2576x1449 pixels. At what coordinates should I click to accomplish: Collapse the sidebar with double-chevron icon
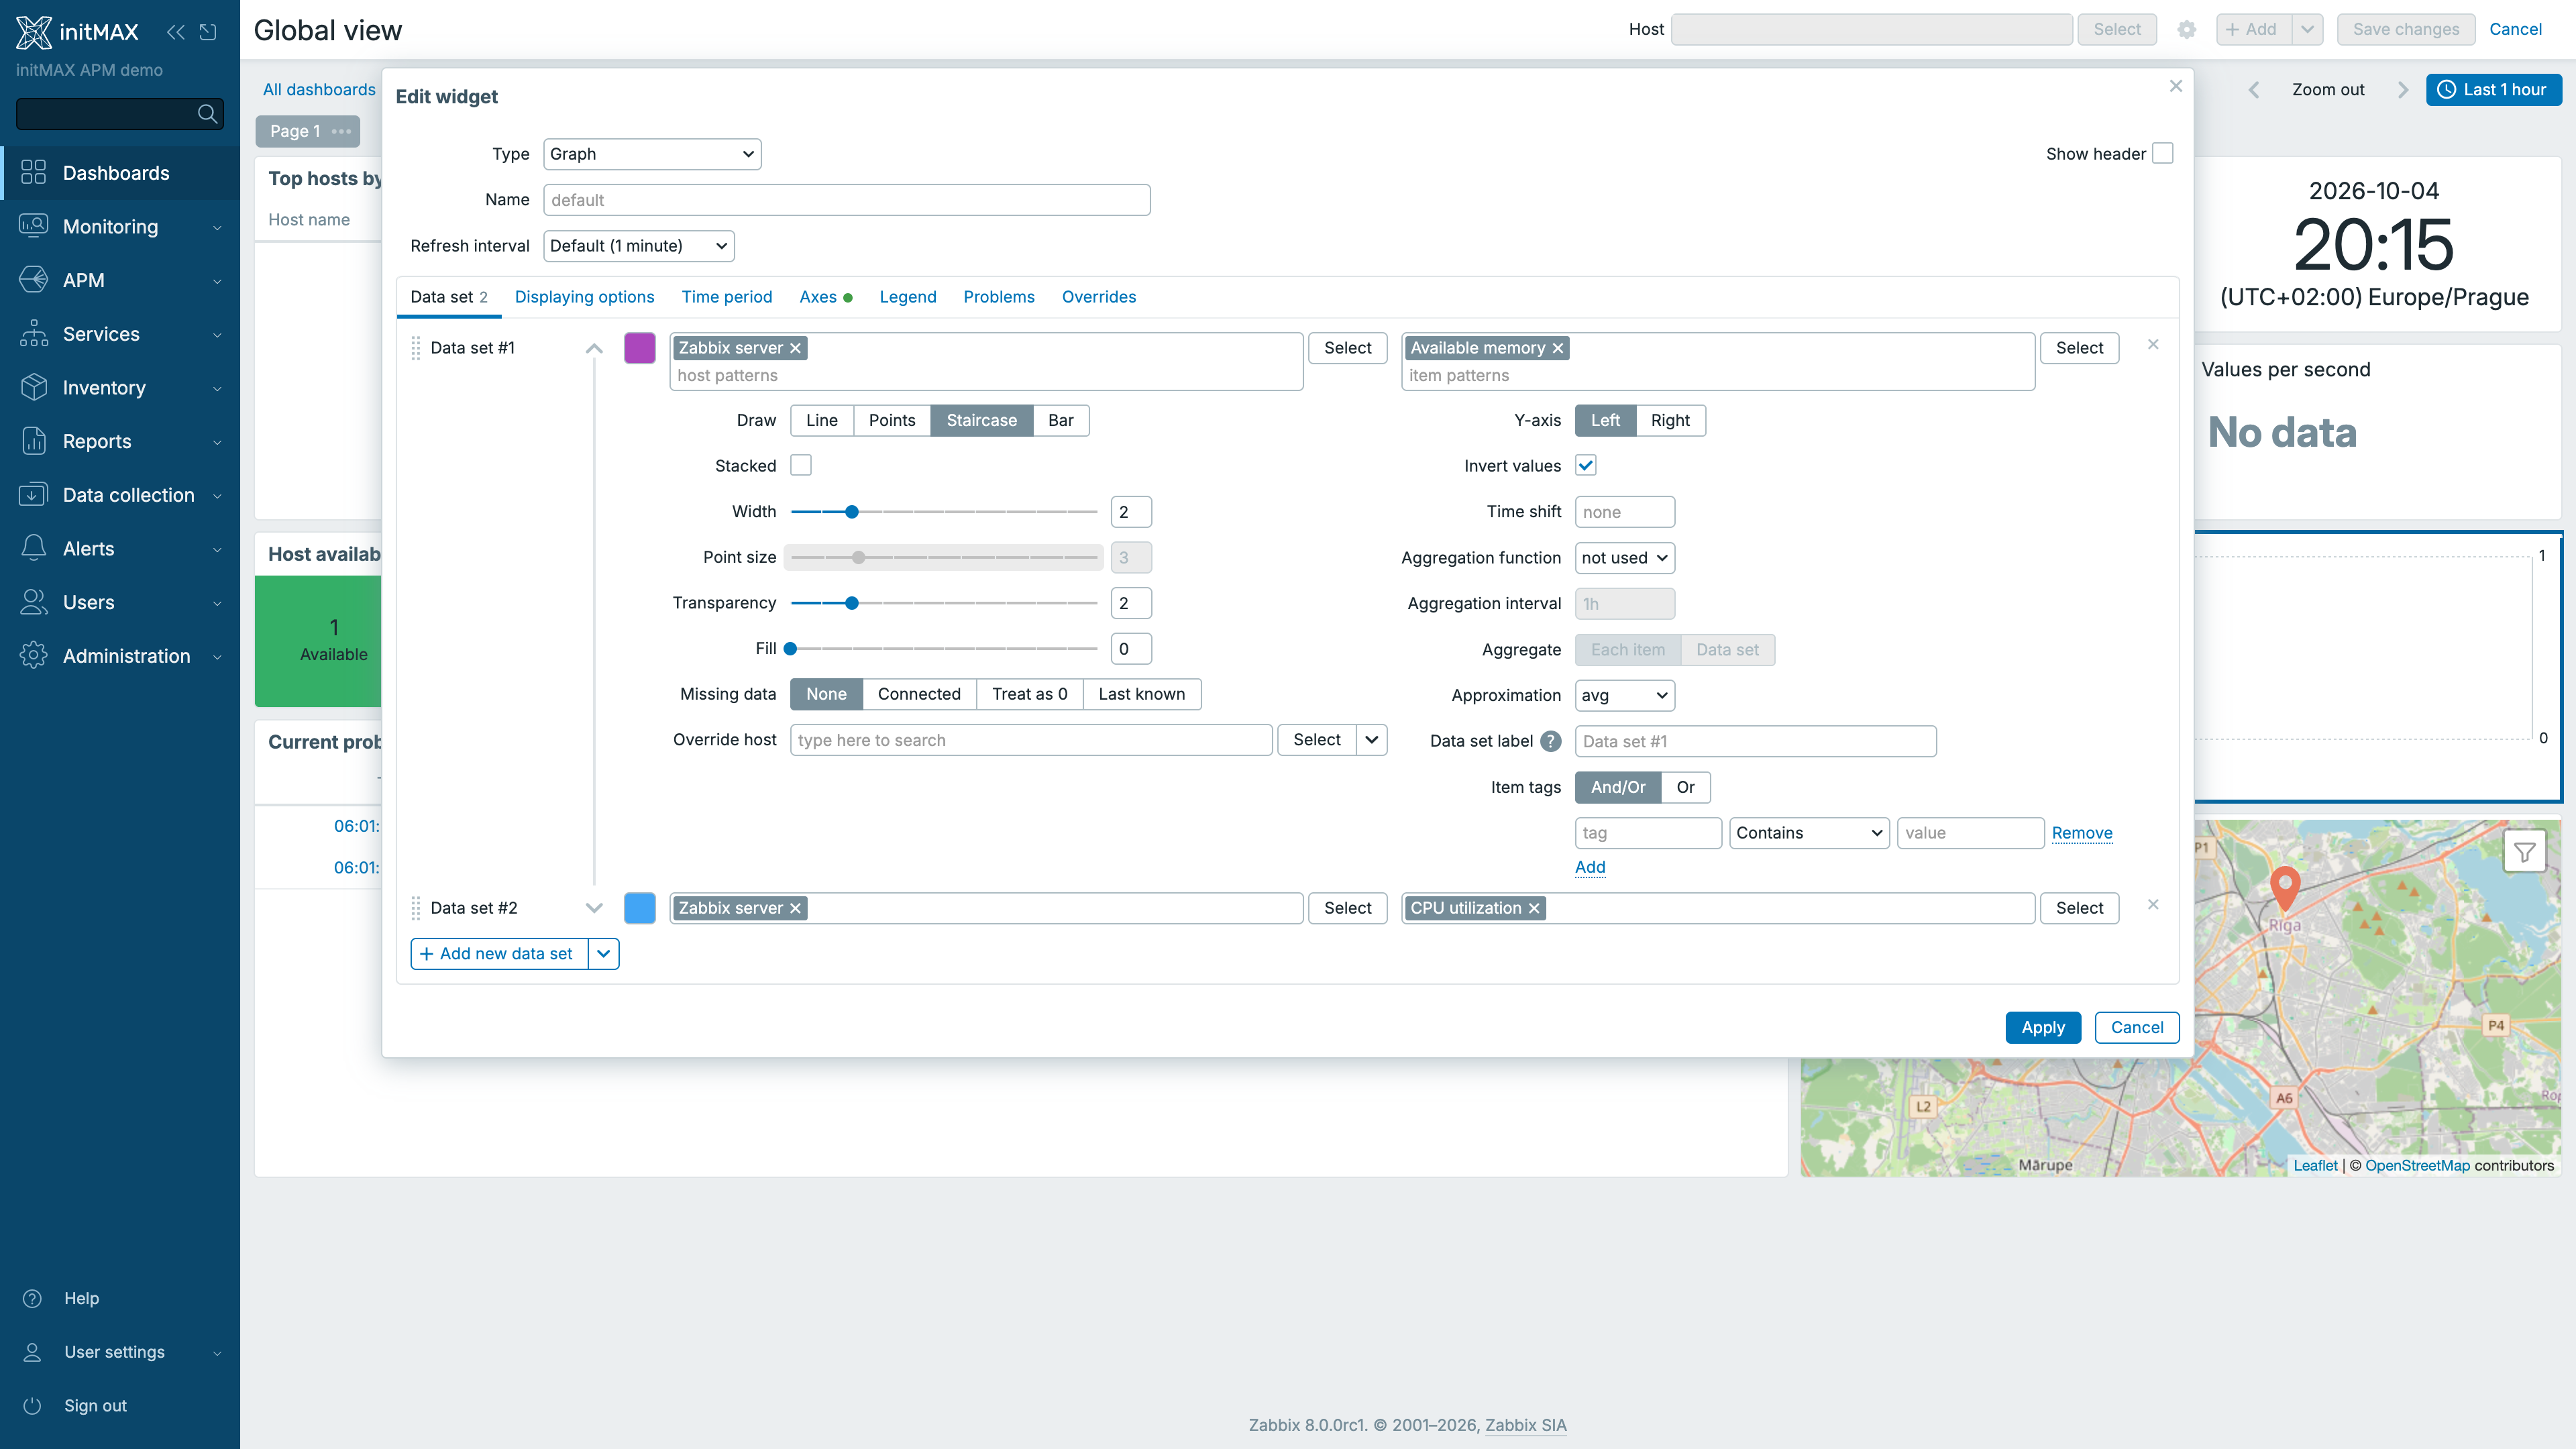(176, 31)
